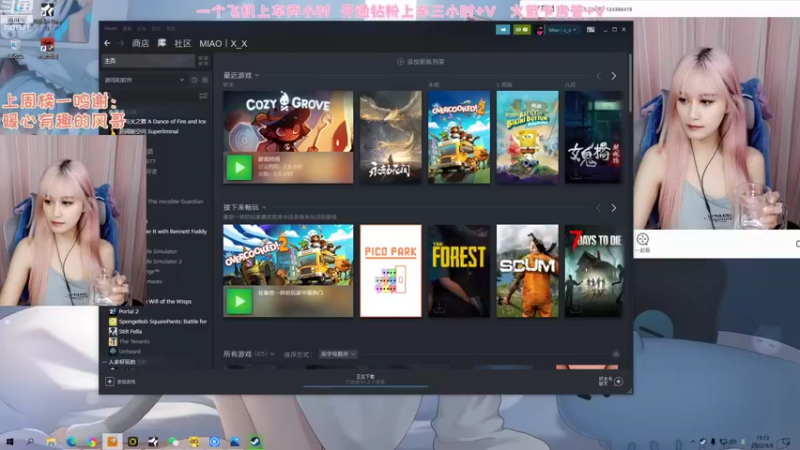Select The Invisible Guardian in game list
Screen dimensions: 800x450
click(175, 202)
